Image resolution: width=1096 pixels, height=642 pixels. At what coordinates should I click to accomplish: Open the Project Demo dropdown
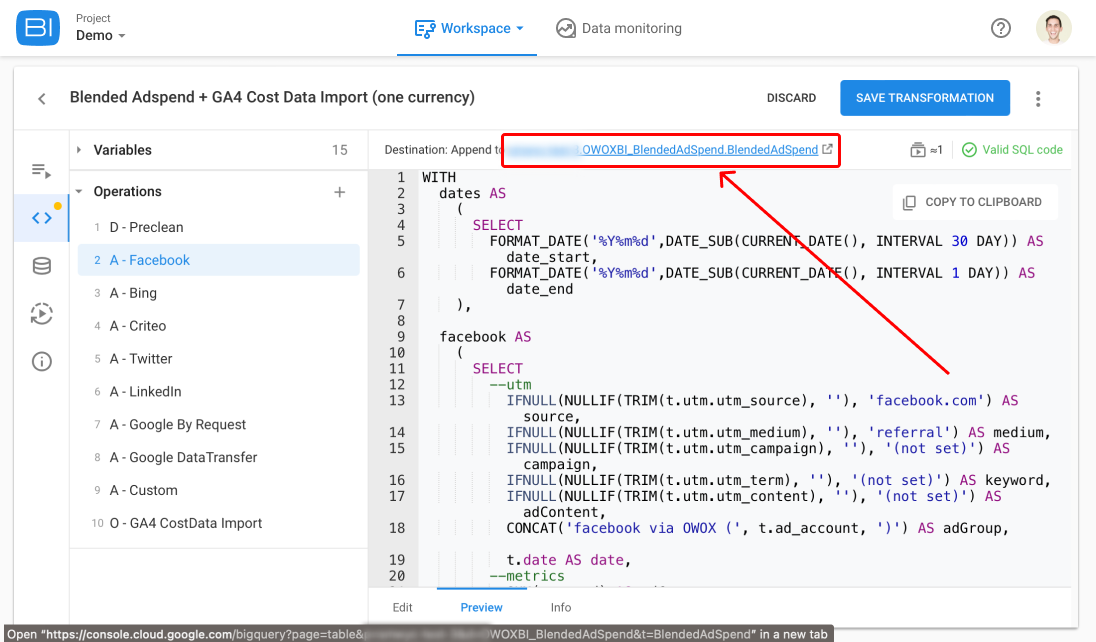[x=101, y=28]
